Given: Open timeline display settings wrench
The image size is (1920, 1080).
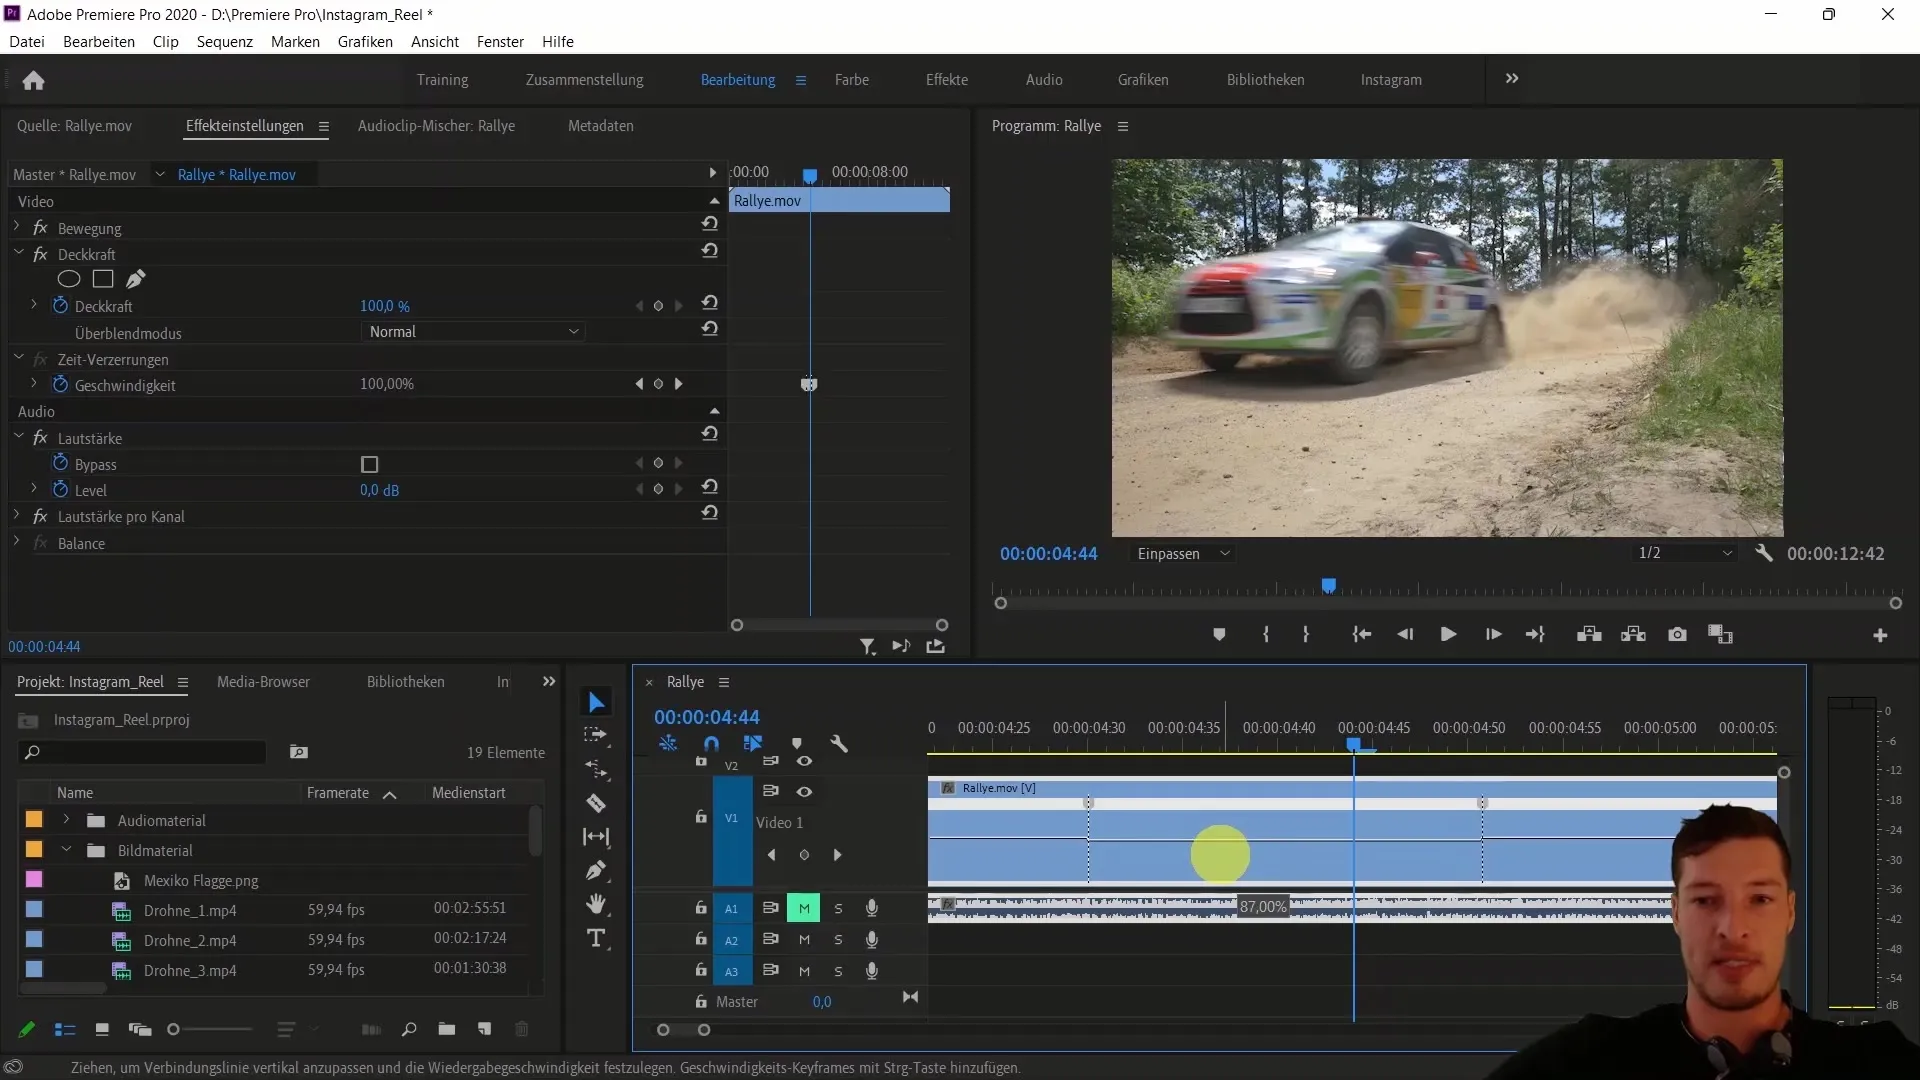Looking at the screenshot, I should (839, 744).
